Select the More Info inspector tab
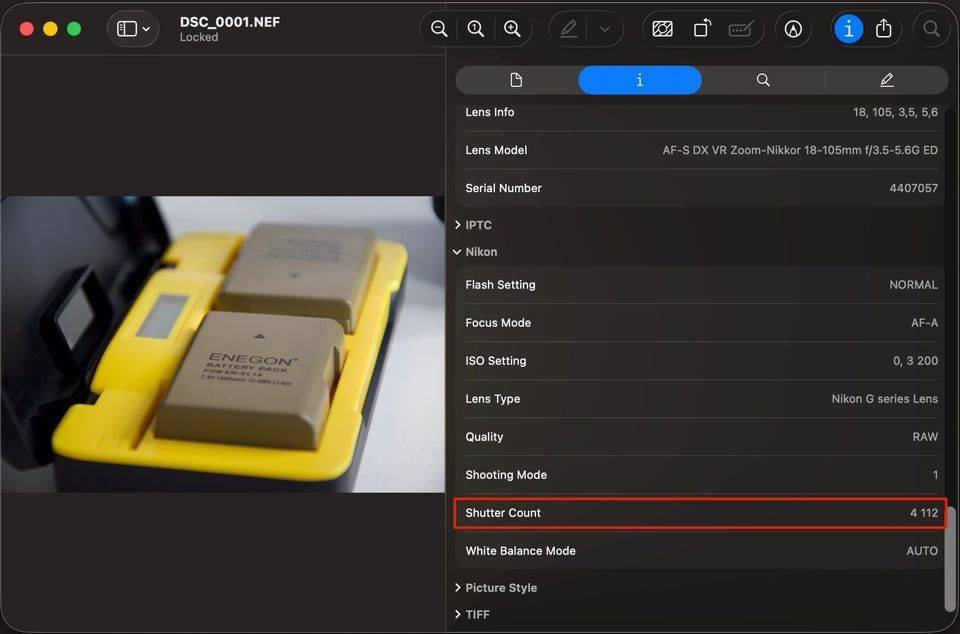 click(640, 80)
